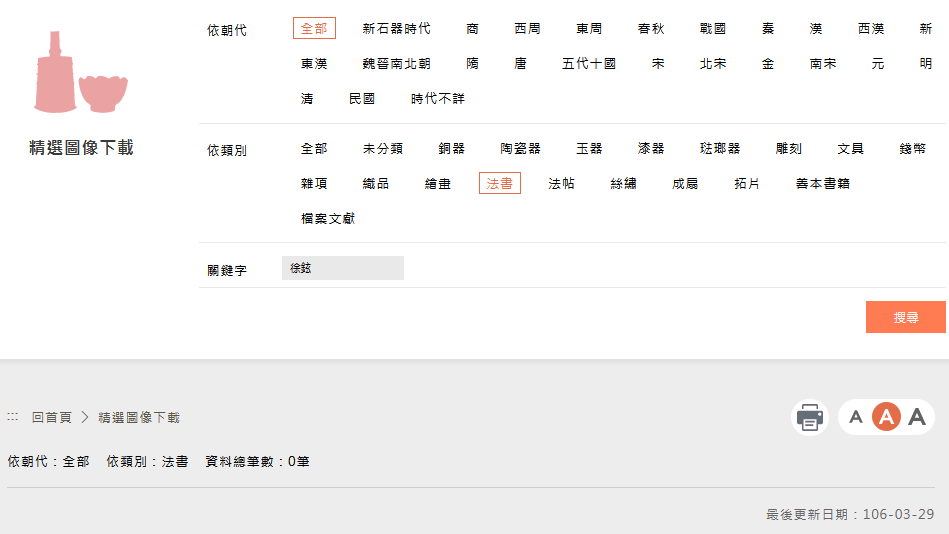Select category 玉器
Image resolution: width=949 pixels, height=534 pixels.
589,148
